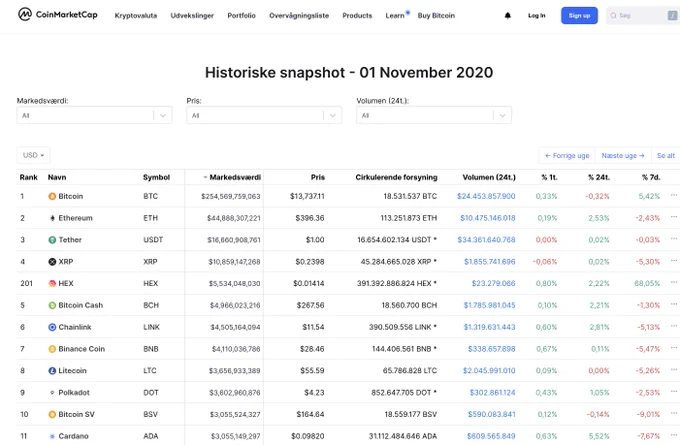Open more options for XRP row
The image size is (680, 445).
(x=673, y=261)
